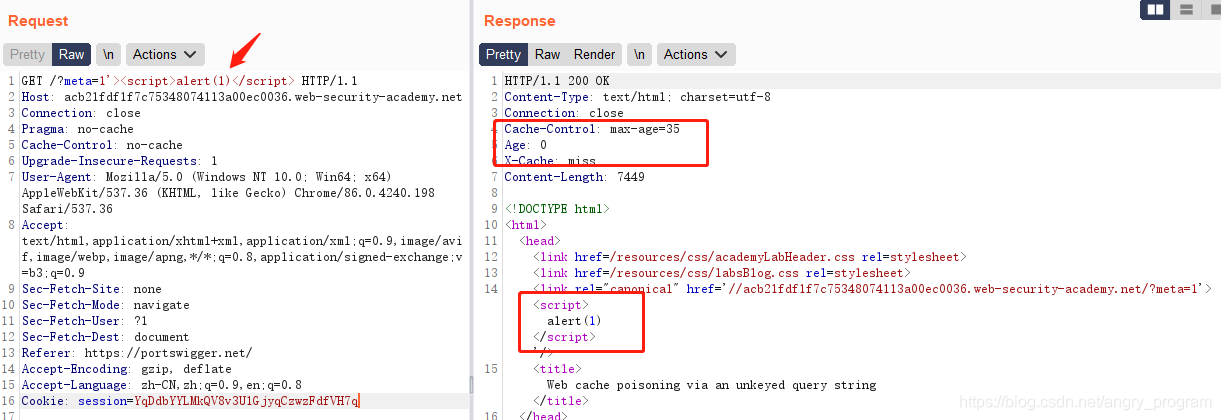The height and width of the screenshot is (420, 1221).
Task: Click the X-Cache: miss response header
Action: coord(550,161)
